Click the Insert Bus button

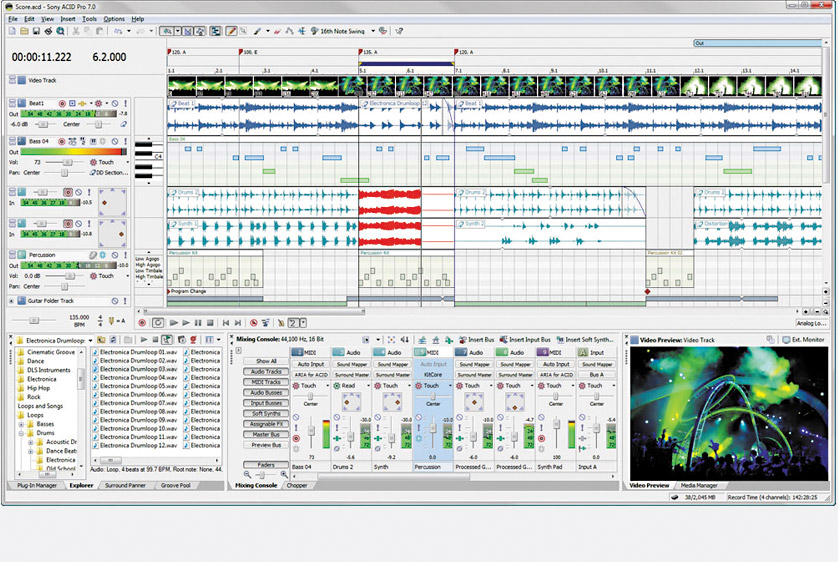474,340
